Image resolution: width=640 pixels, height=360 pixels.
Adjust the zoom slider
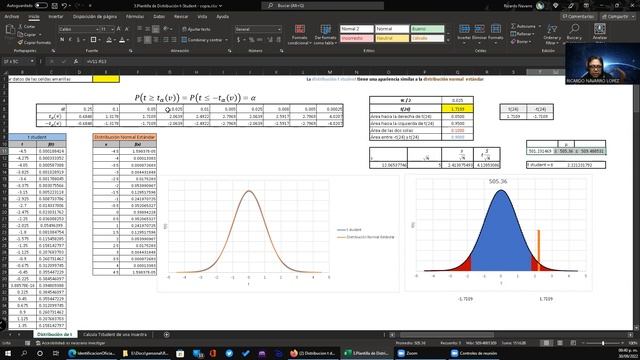click(603, 343)
